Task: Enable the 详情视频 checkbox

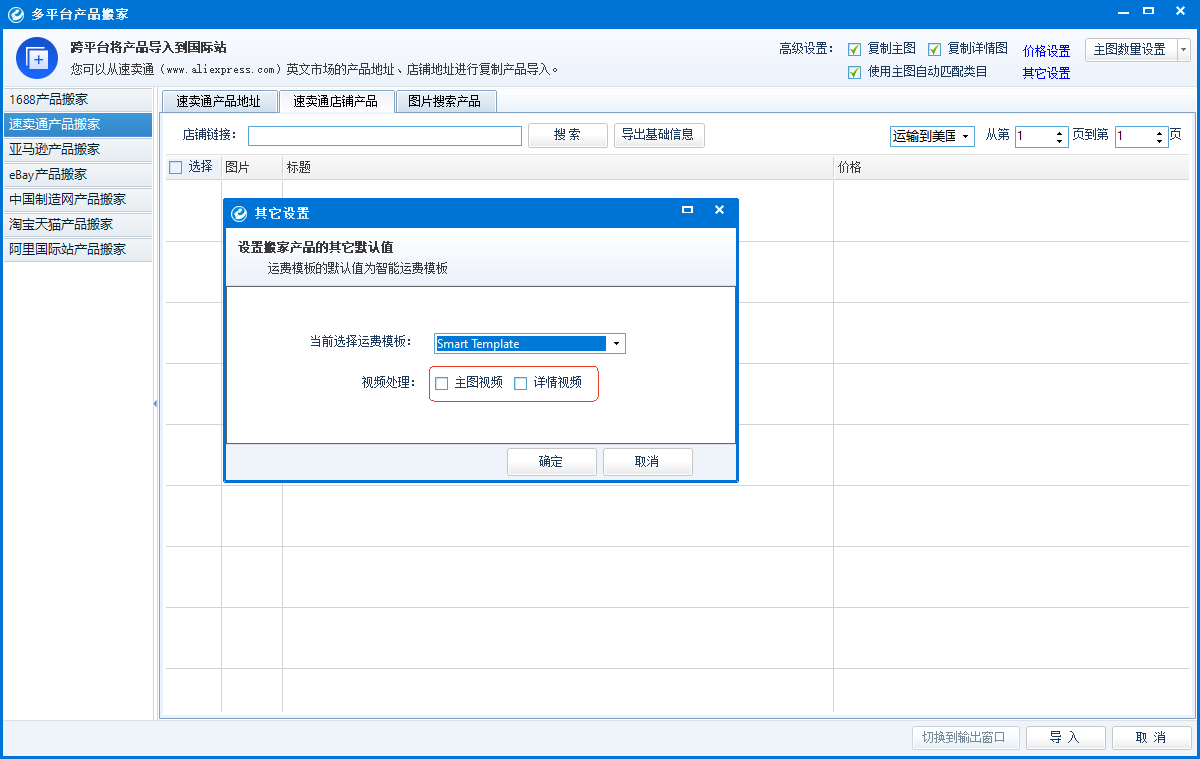Action: (520, 383)
